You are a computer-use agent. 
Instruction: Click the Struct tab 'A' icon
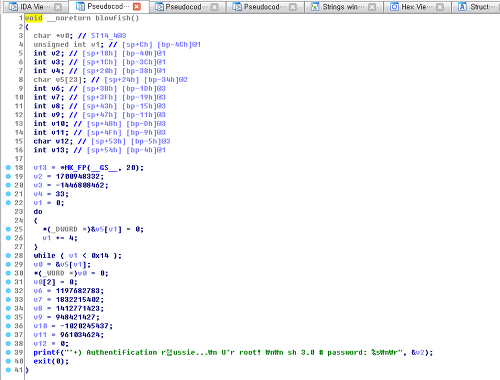(x=462, y=7)
